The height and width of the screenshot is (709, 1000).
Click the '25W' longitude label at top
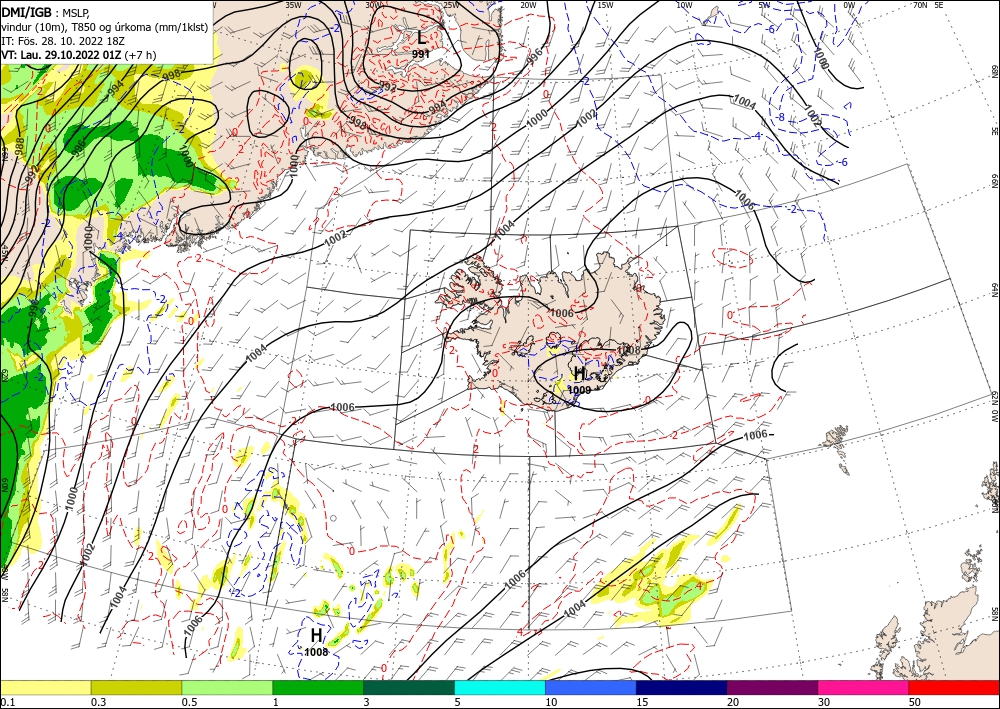(451, 4)
